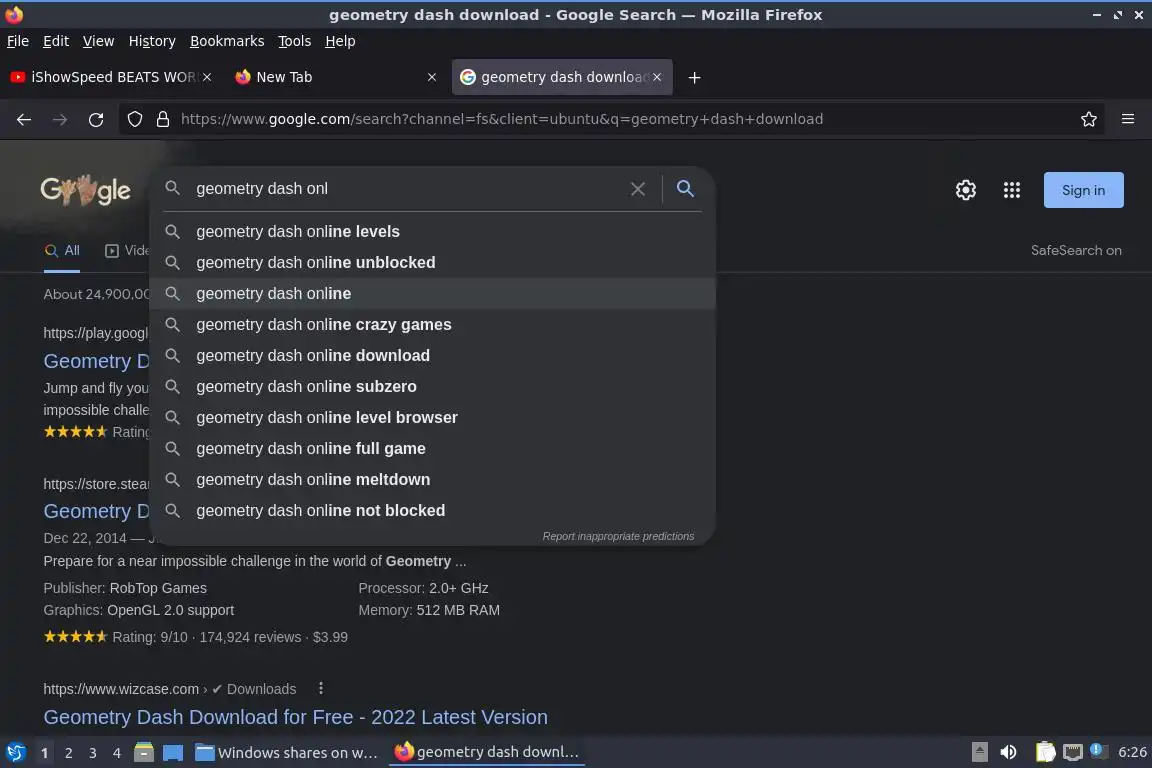Open the removable-media eject tray icon
Image resolution: width=1152 pixels, height=768 pixels.
click(979, 752)
